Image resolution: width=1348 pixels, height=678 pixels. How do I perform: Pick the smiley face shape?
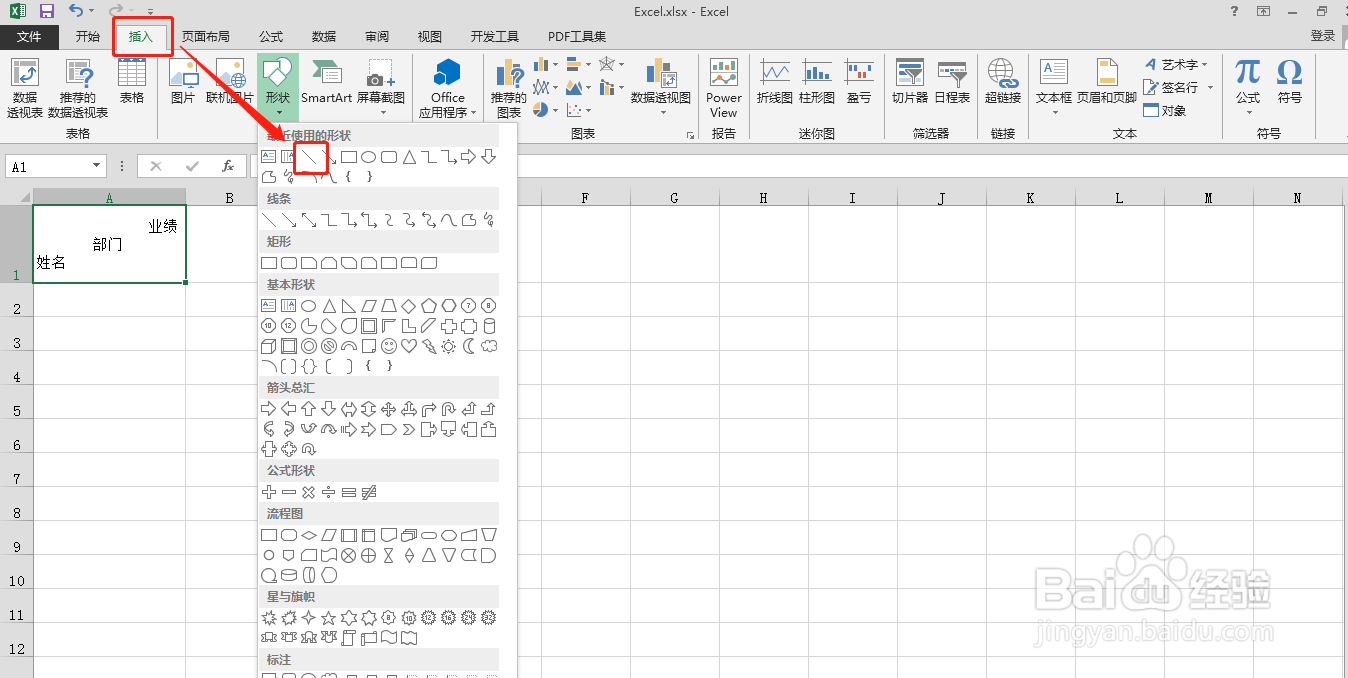tap(388, 346)
